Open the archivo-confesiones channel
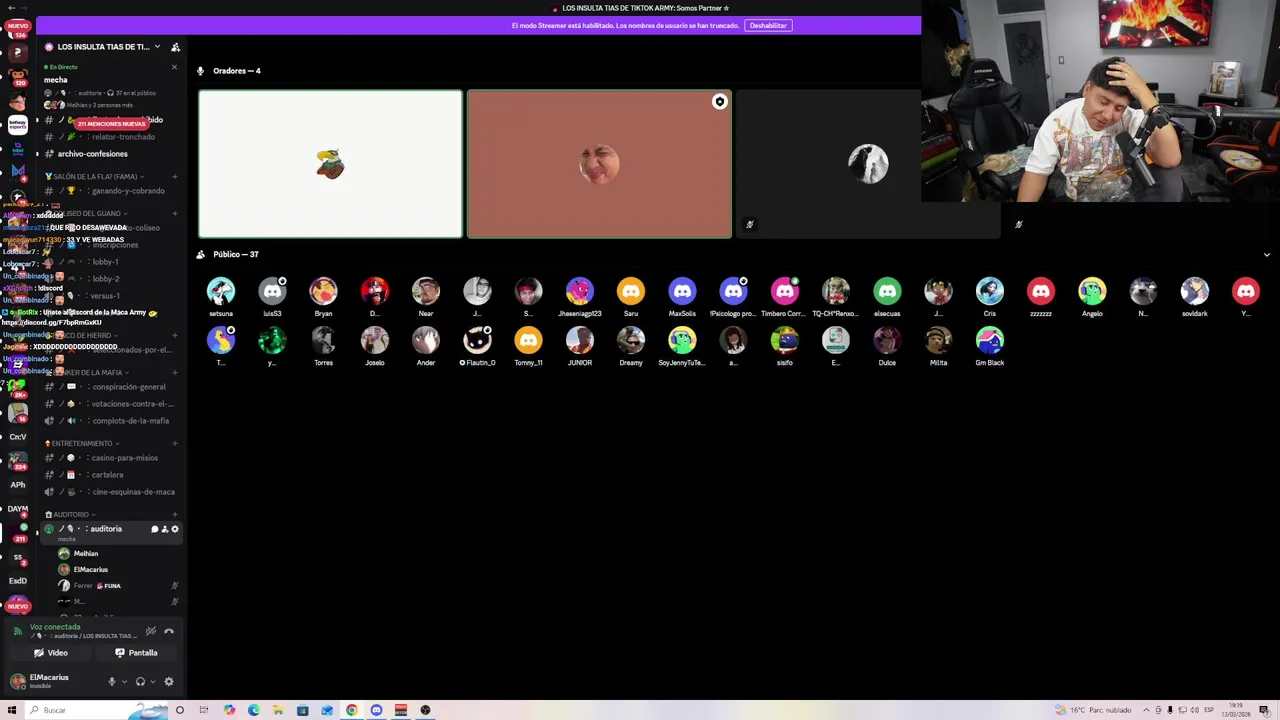The image size is (1280, 720). coord(110,154)
